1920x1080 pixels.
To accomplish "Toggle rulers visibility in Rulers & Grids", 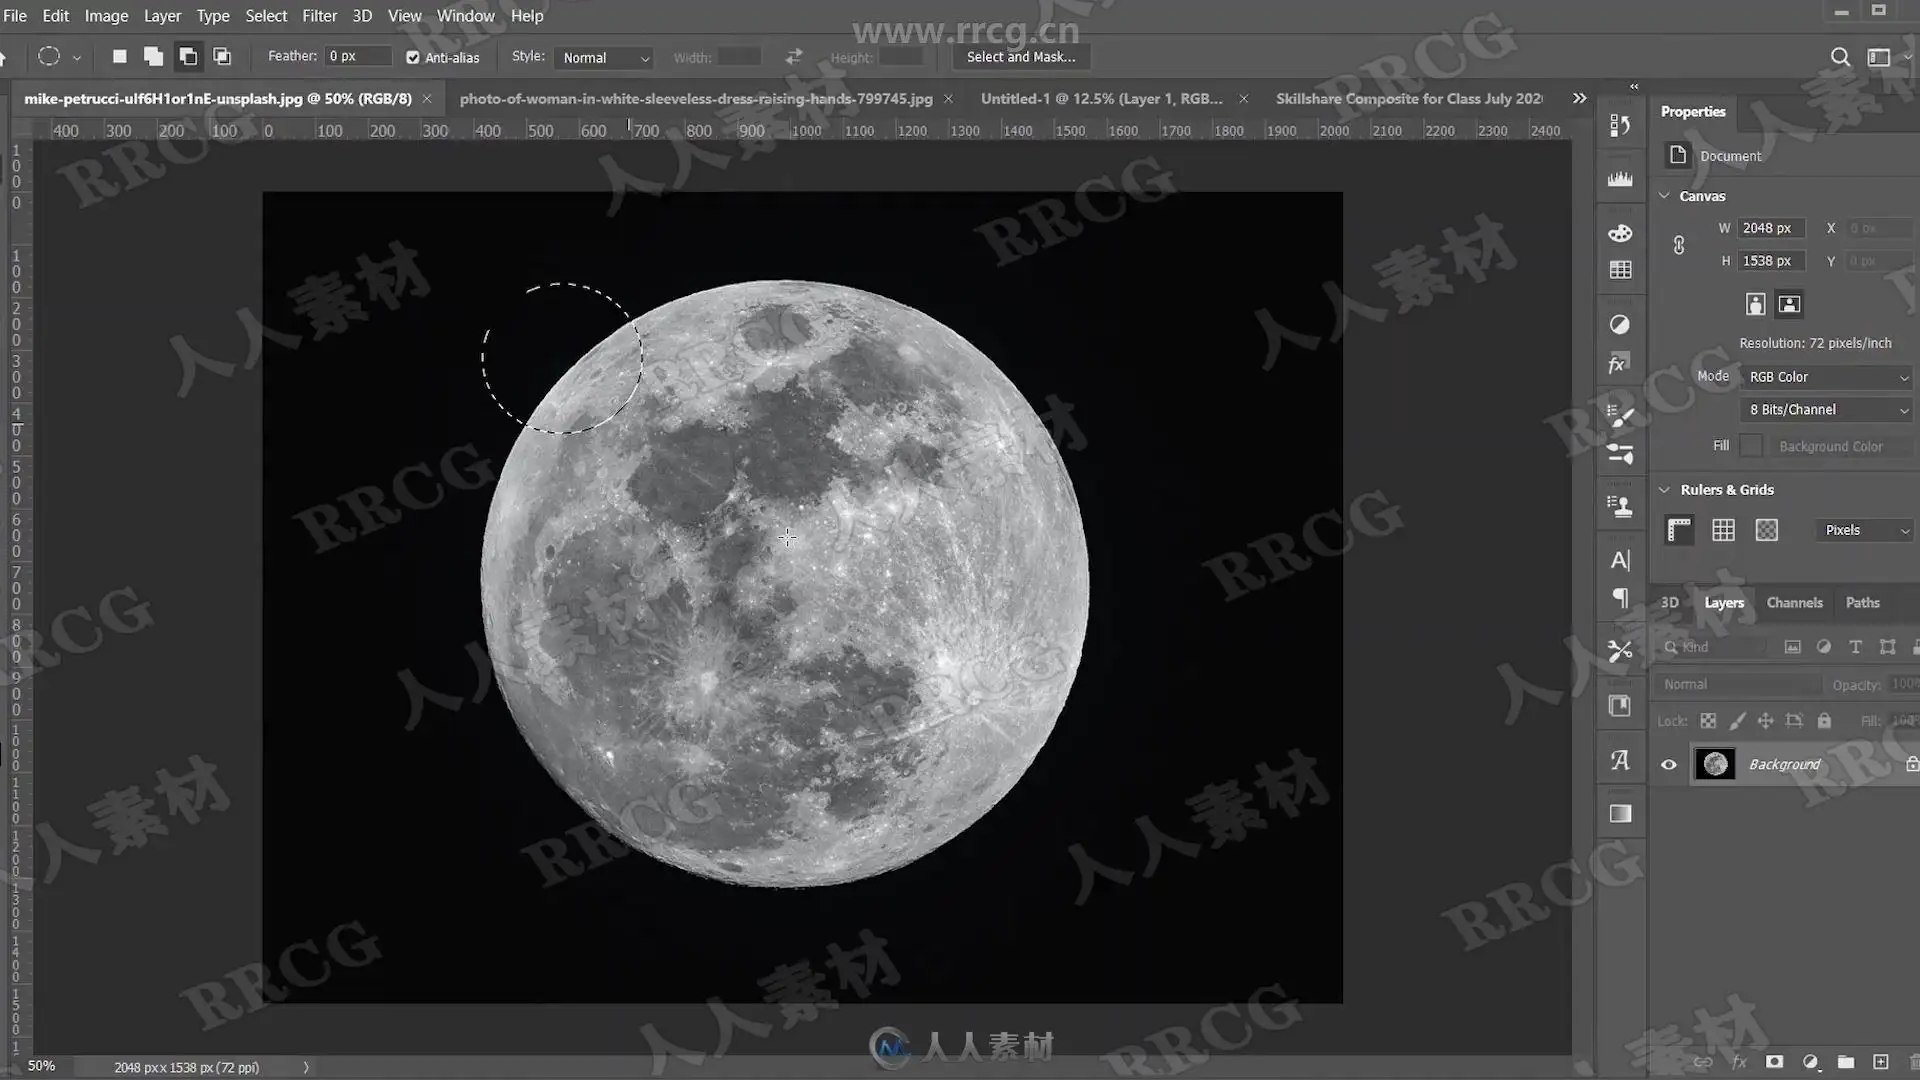I will 1679,530.
